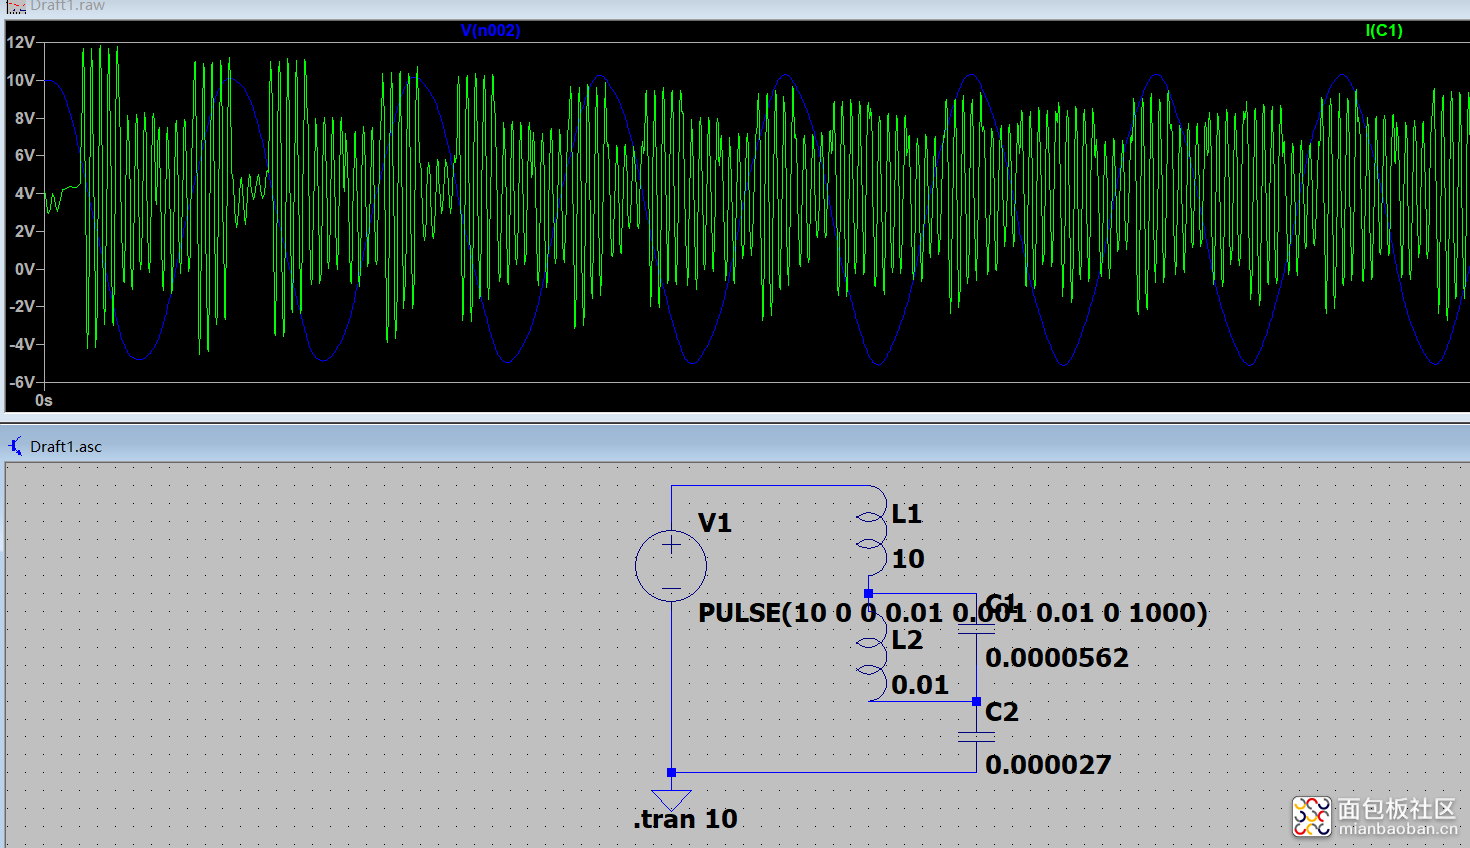Click the I(C1) trace label

(1384, 31)
